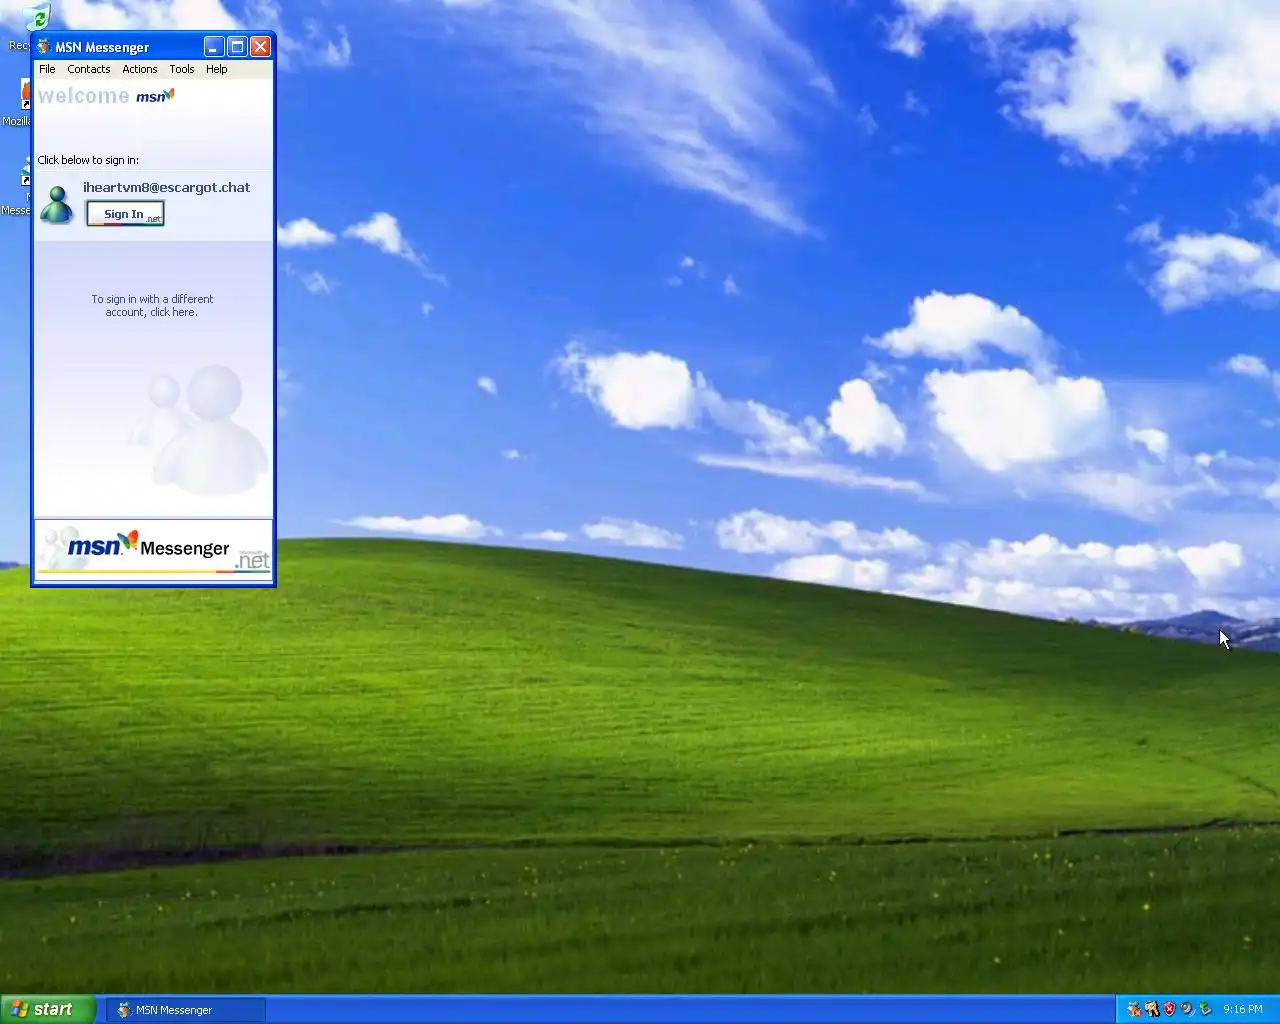Click the MSN Messenger tray icon with red X
The image size is (1280, 1024).
coord(1134,1010)
